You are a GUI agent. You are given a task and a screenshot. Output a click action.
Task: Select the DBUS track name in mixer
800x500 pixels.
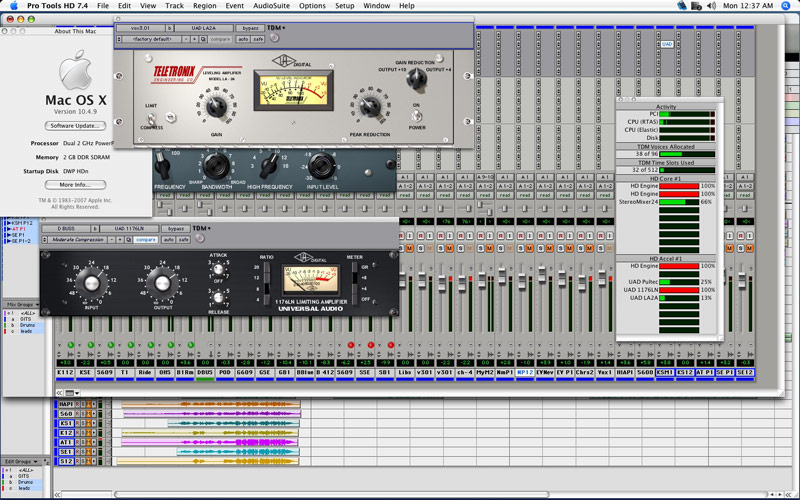pyautogui.click(x=204, y=372)
